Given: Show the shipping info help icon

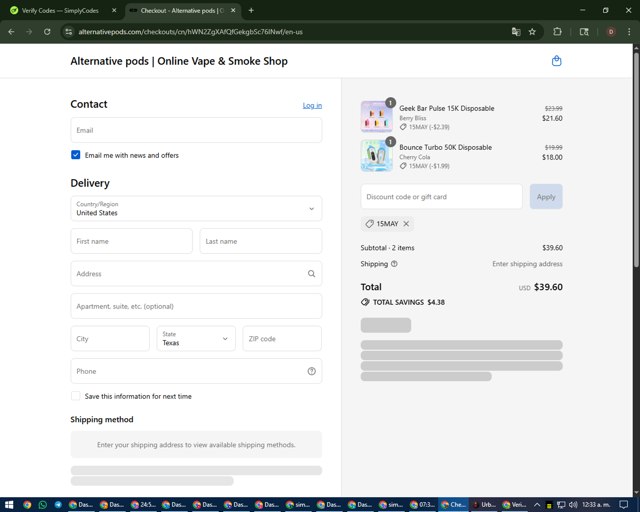Looking at the screenshot, I should 394,264.
